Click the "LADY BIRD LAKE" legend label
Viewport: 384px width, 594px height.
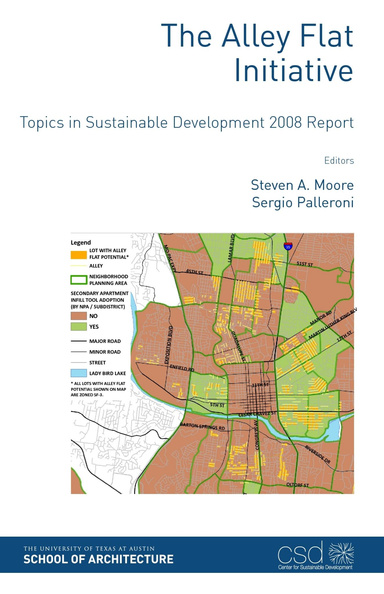click(108, 373)
